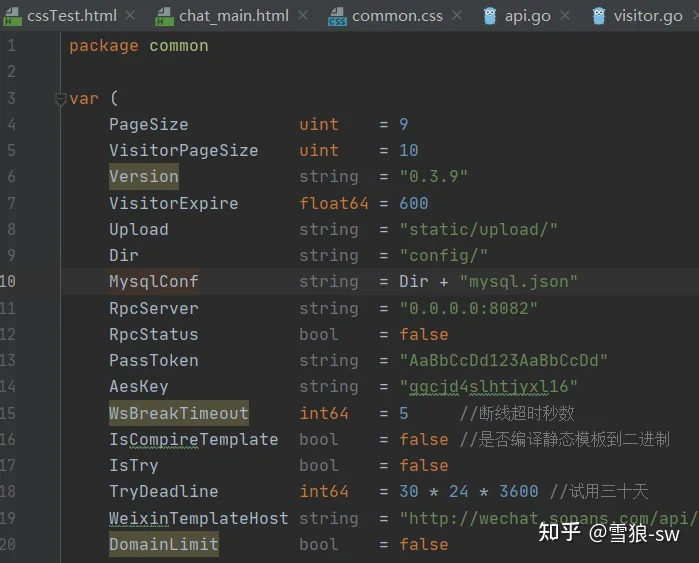This screenshot has height=563, width=699.
Task: Click the "0.0.0.0:8082" string value
Action: click(x=469, y=308)
